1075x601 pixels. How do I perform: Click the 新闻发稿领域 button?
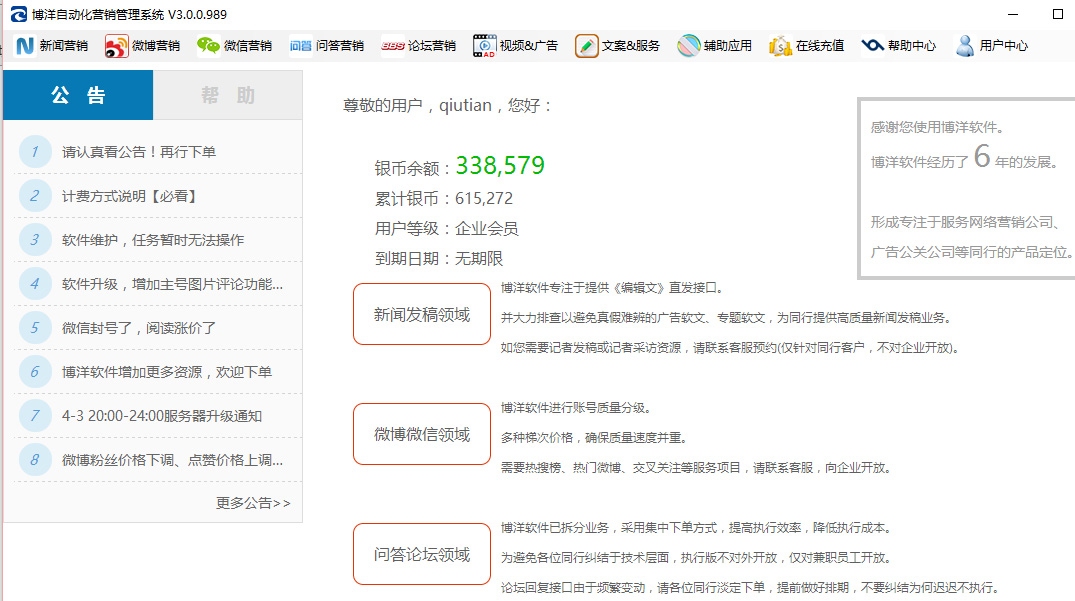click(x=422, y=315)
